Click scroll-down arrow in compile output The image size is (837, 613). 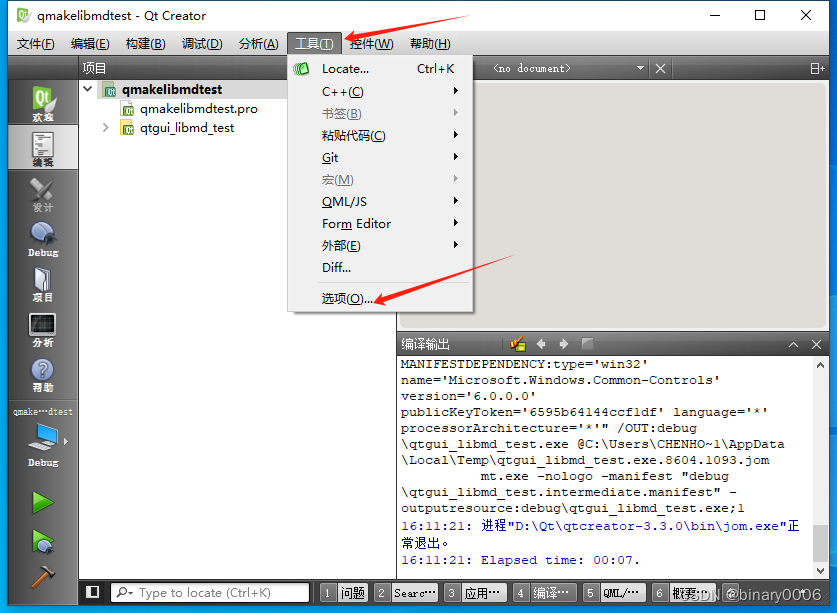point(820,570)
